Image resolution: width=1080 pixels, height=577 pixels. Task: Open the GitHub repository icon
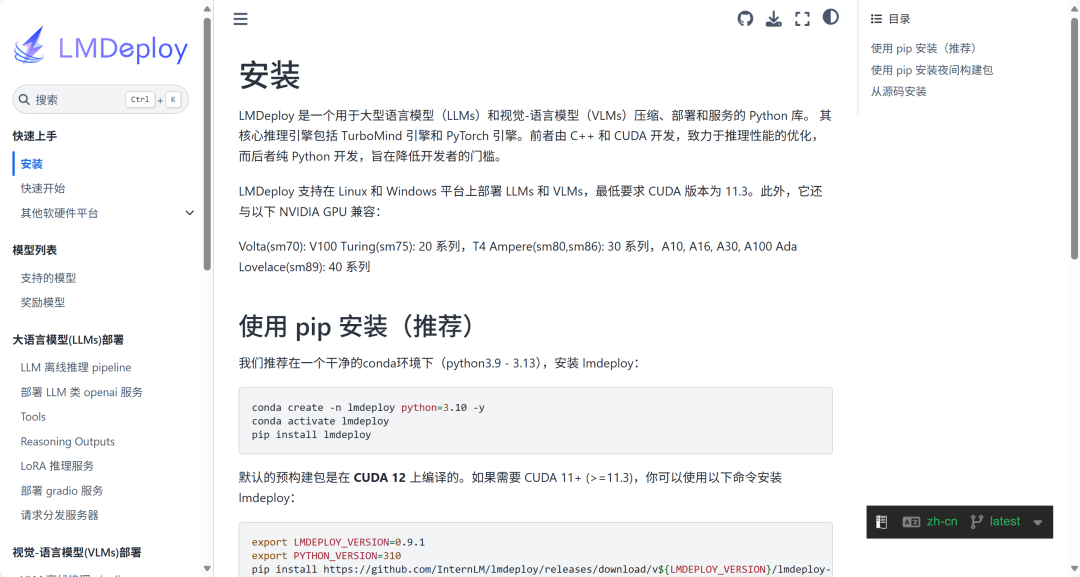coord(745,19)
